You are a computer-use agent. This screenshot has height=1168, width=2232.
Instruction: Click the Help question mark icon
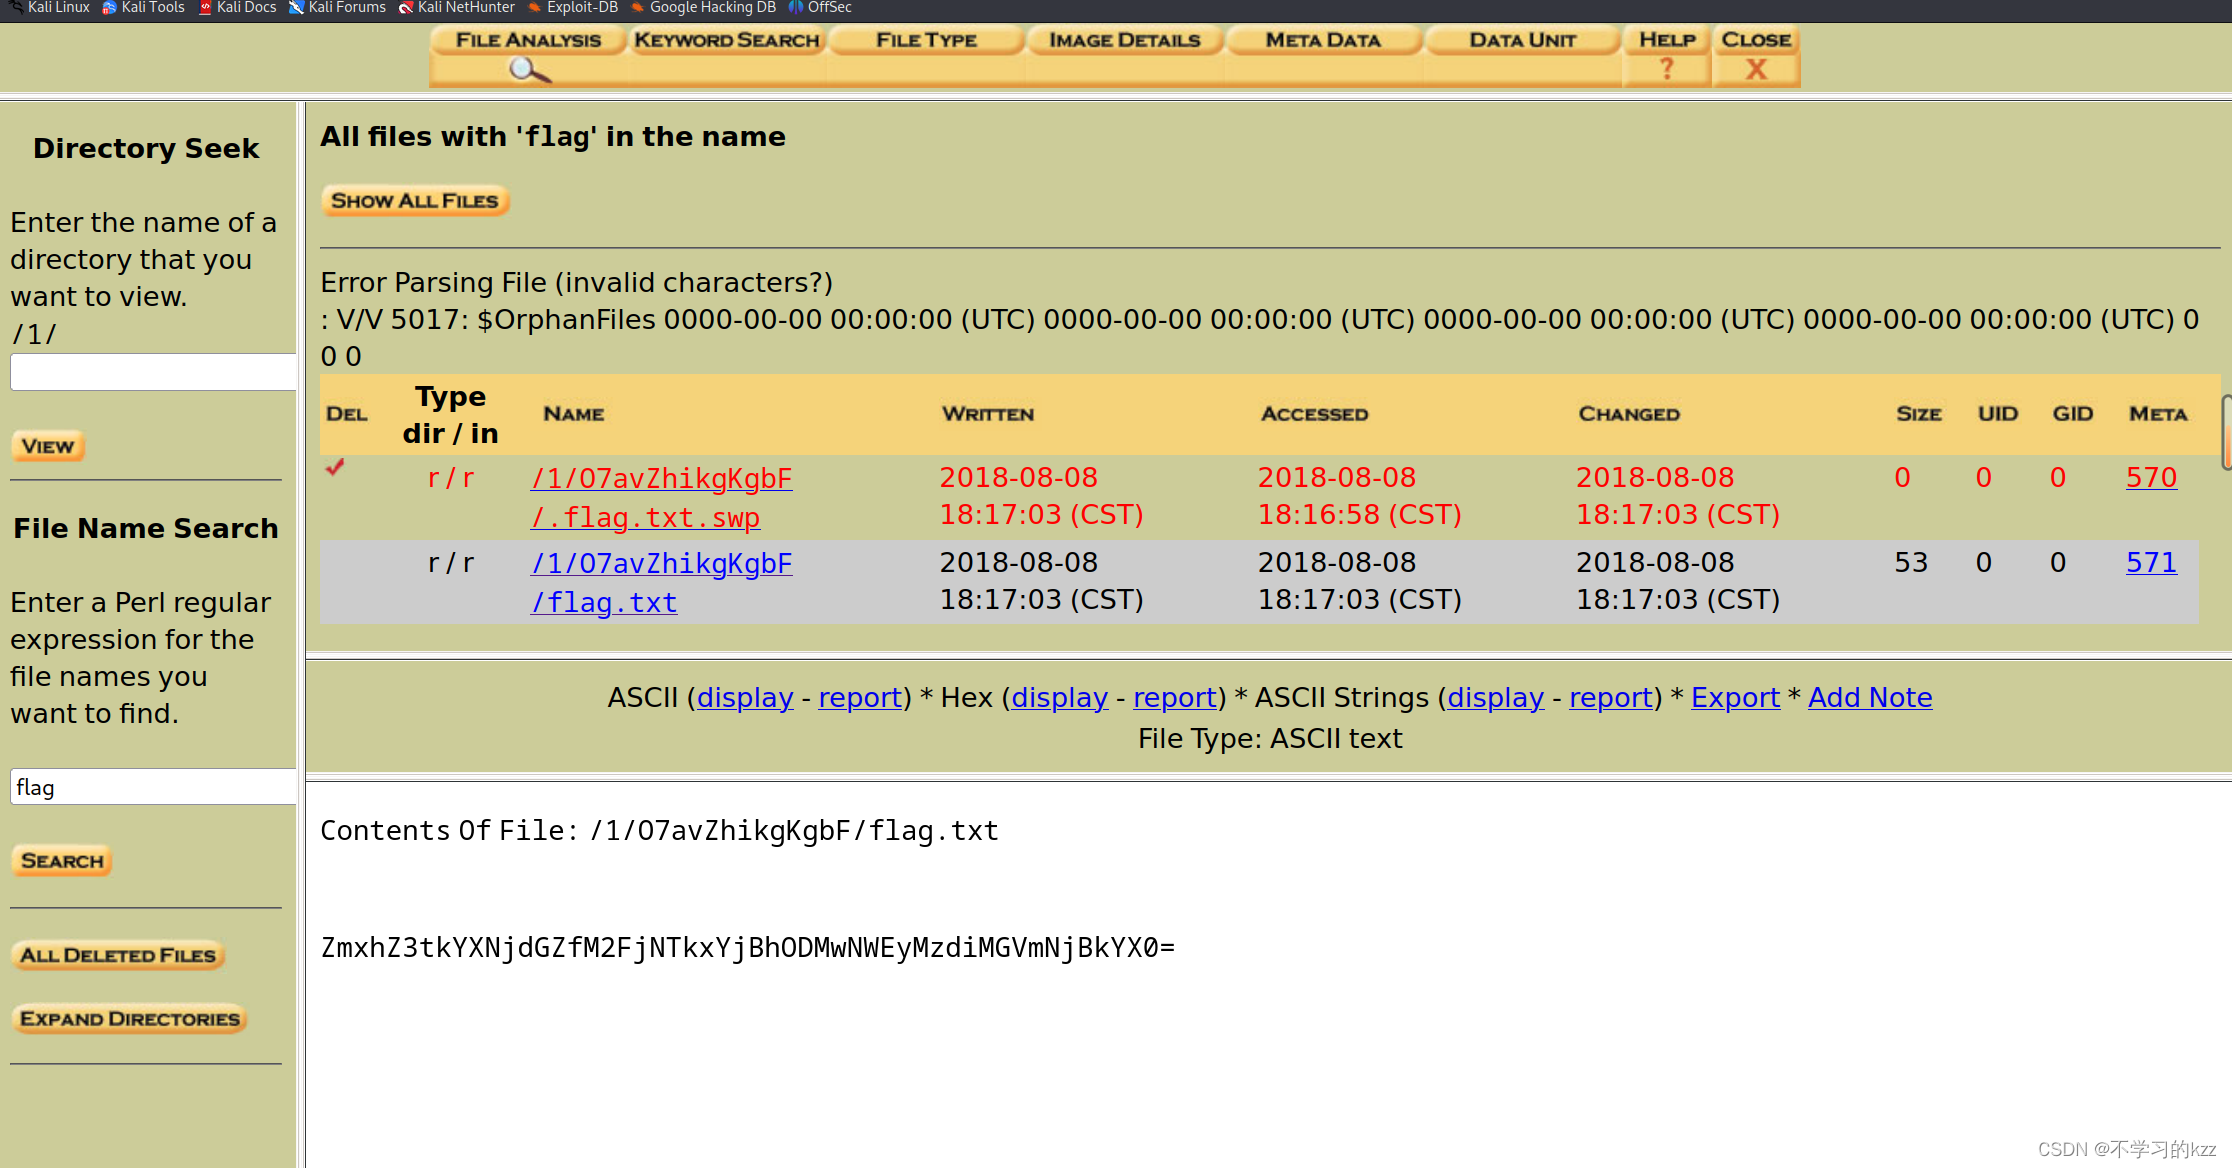tap(1666, 69)
